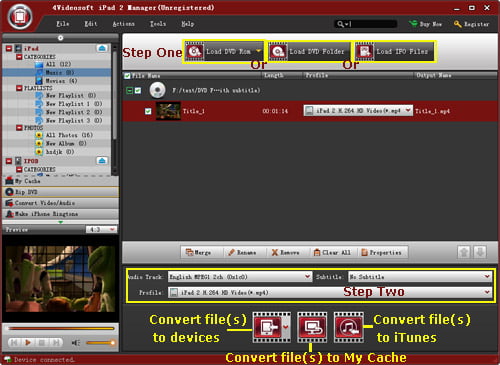Open the Subtitle dropdown
The width and height of the screenshot is (500, 365).
(x=420, y=277)
